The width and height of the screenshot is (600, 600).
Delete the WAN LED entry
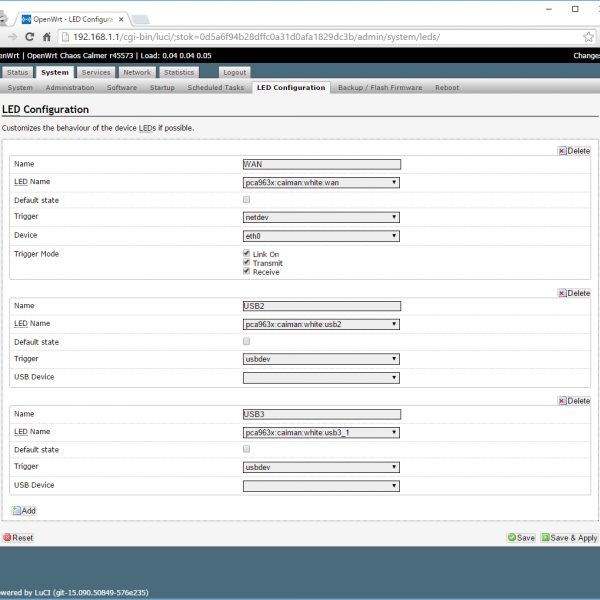coord(574,151)
